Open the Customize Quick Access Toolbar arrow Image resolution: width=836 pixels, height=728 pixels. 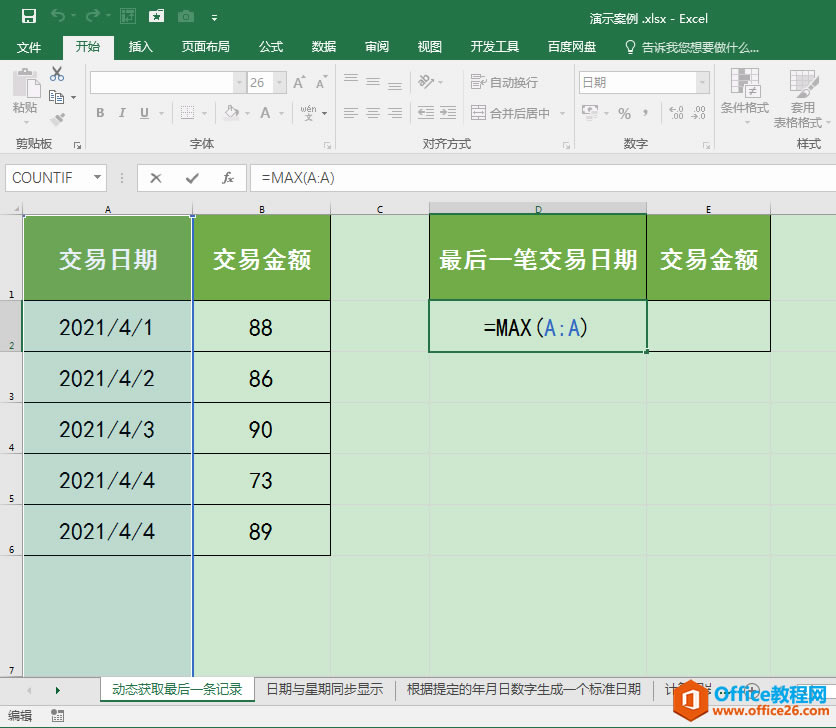pyautogui.click(x=214, y=18)
